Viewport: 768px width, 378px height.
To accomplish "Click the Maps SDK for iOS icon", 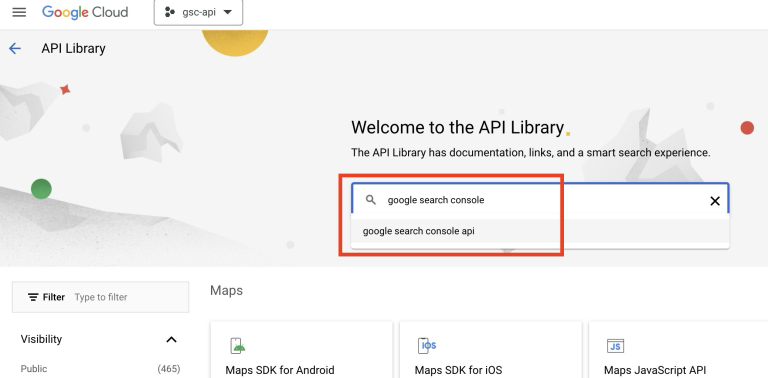I will tap(427, 346).
